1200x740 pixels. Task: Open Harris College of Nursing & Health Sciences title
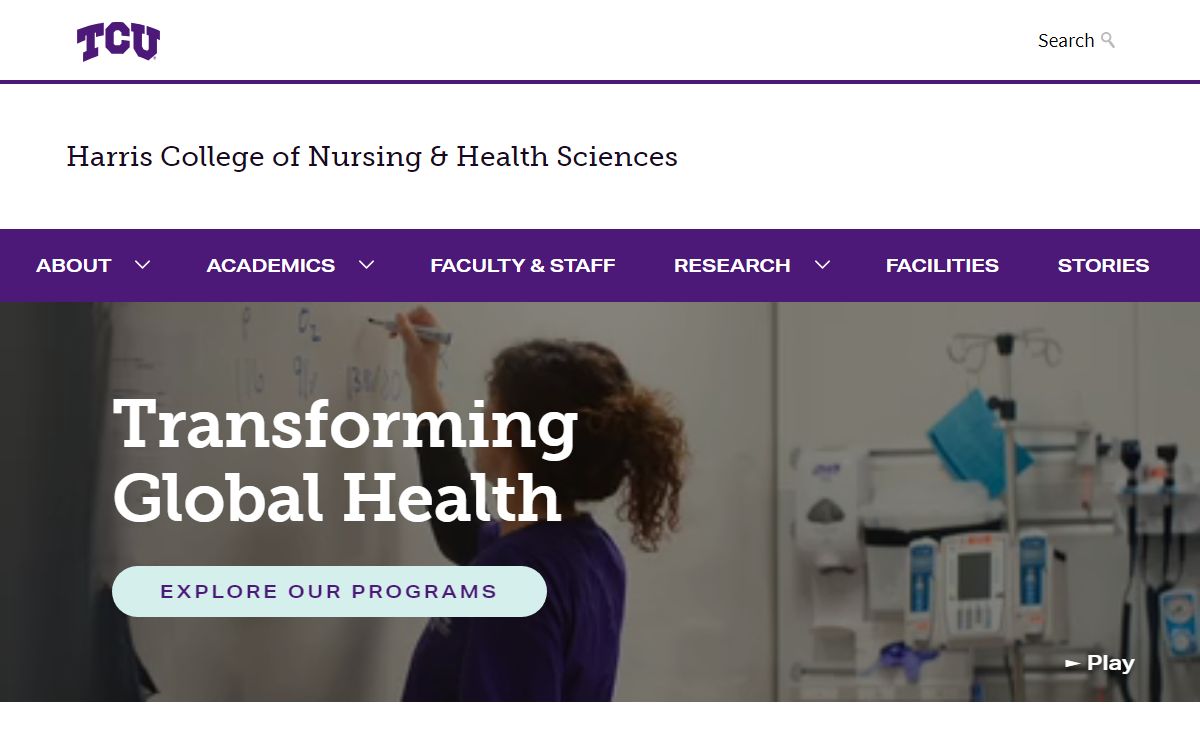pos(372,157)
